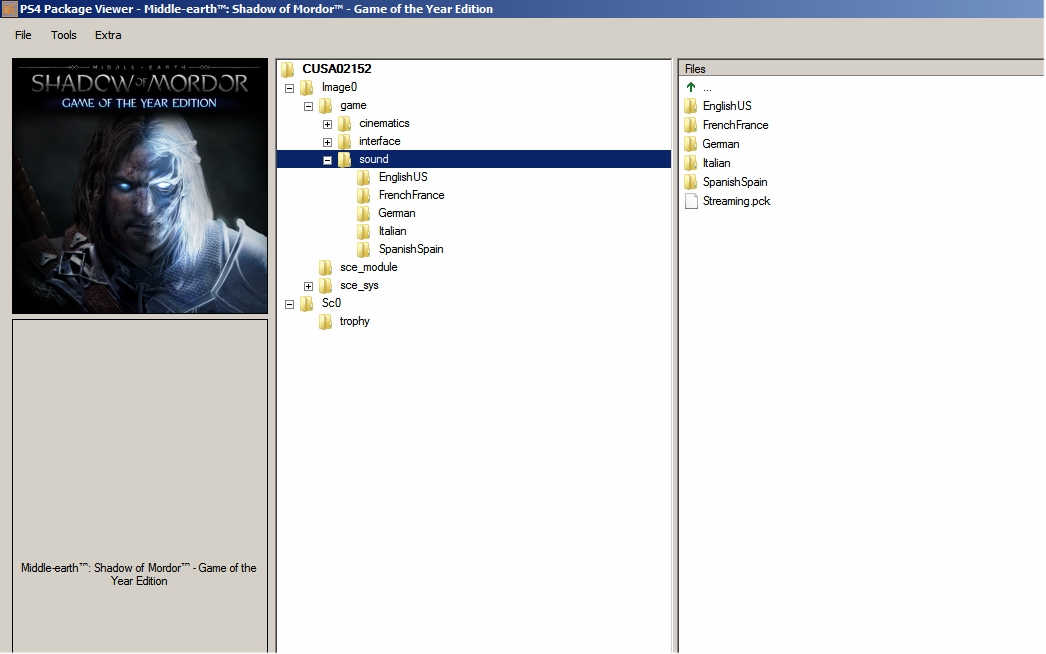Click the EnglishUS folder icon in tree
Image resolution: width=1046 pixels, height=654 pixels.
pos(364,178)
